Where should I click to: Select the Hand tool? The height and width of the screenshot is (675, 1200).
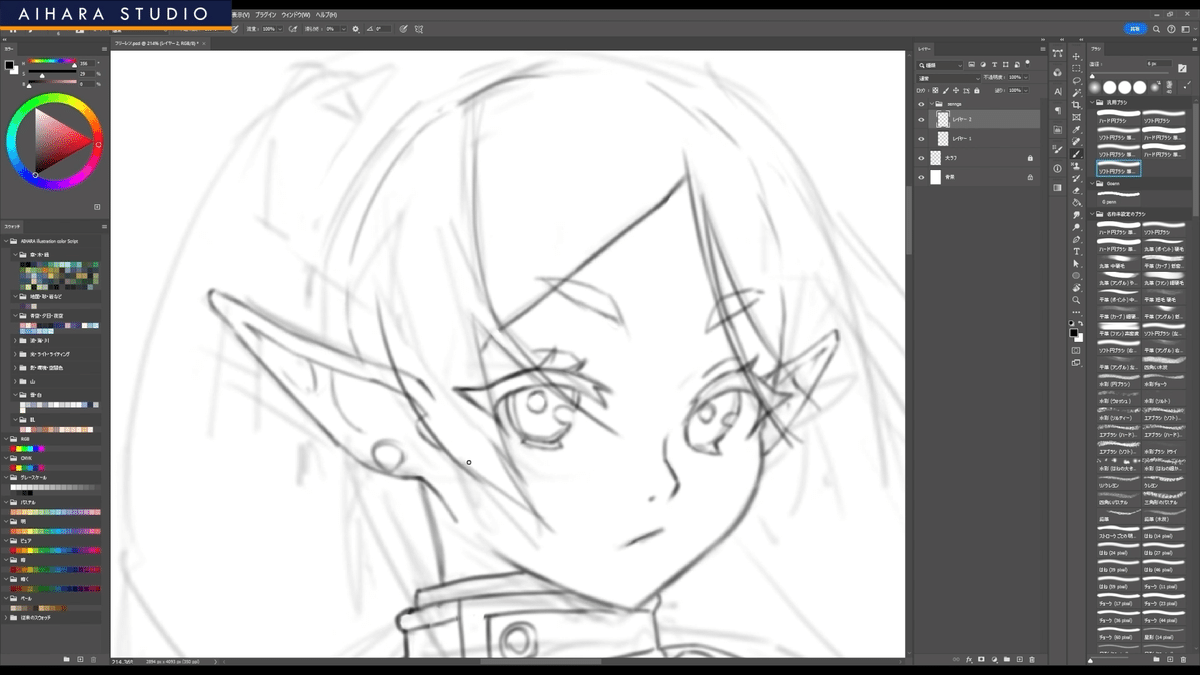point(1076,287)
